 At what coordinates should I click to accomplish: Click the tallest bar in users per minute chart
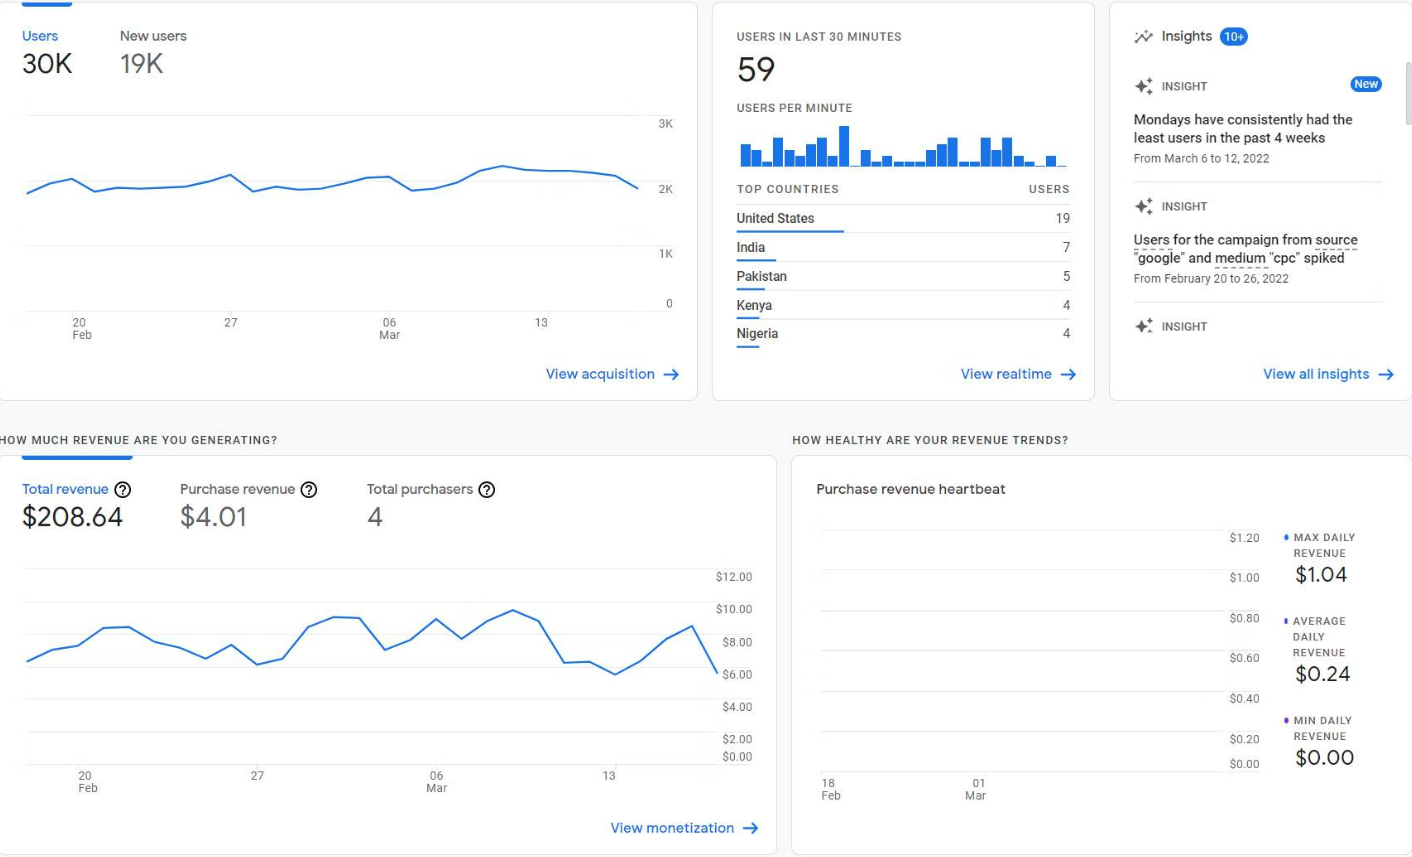click(x=844, y=146)
